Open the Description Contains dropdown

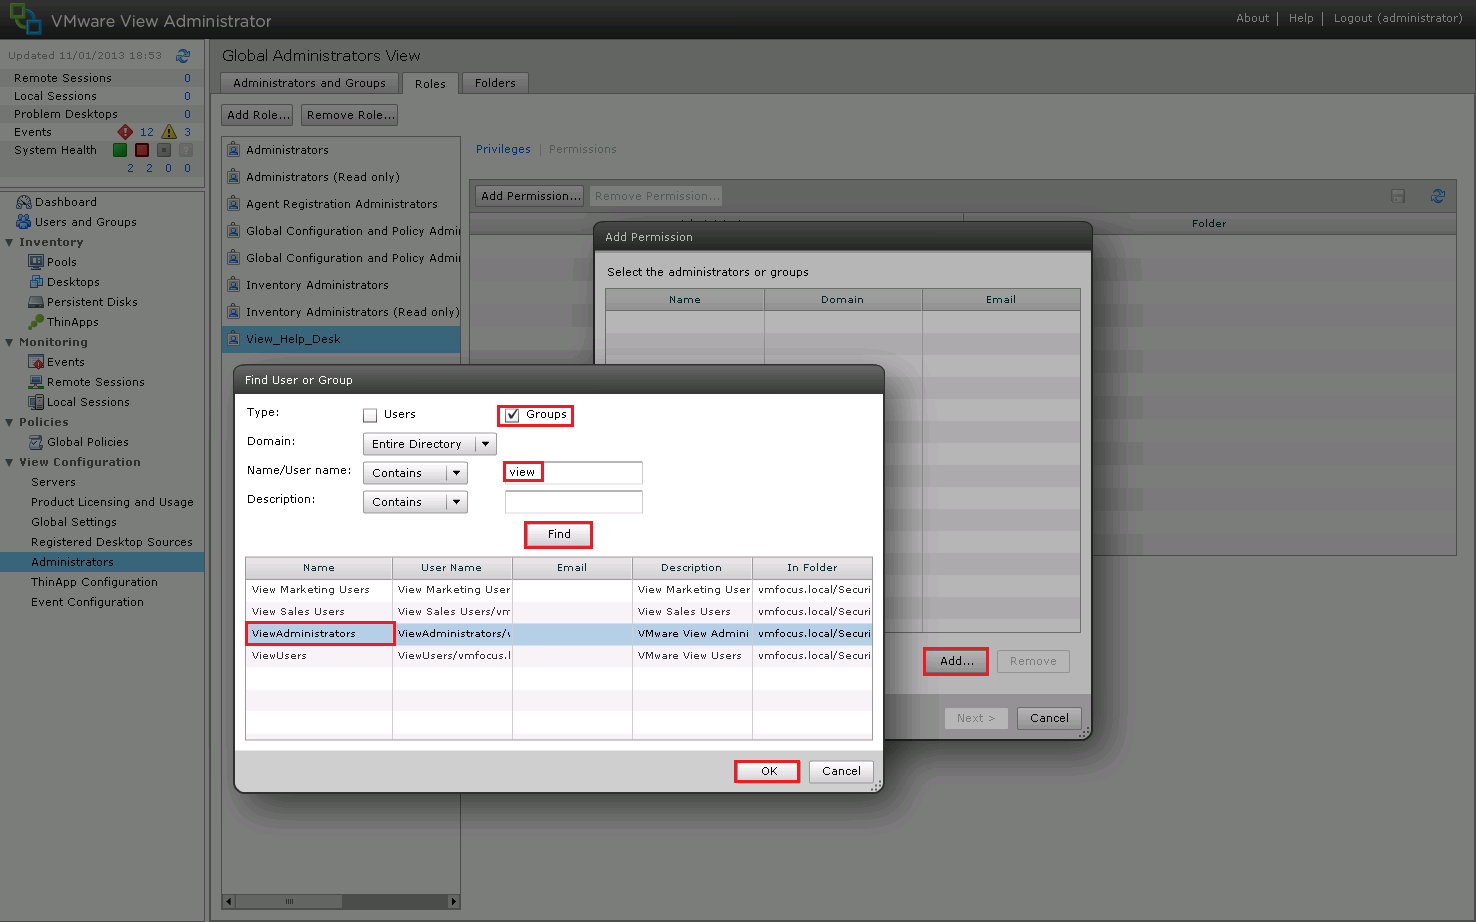457,502
